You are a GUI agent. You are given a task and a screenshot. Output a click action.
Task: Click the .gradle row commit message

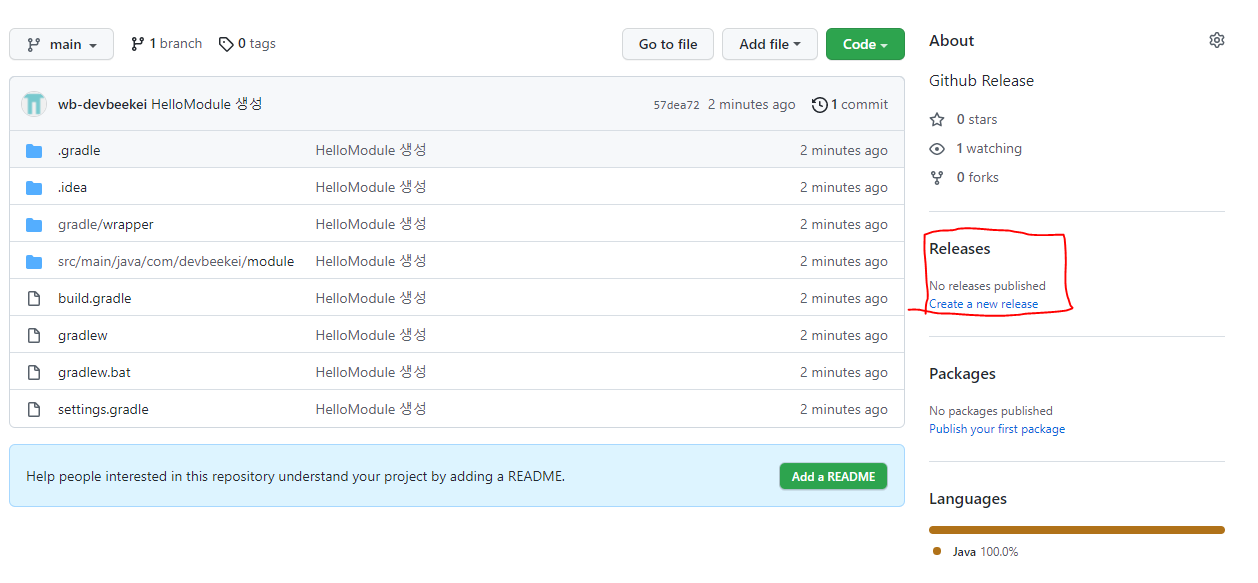coord(371,150)
